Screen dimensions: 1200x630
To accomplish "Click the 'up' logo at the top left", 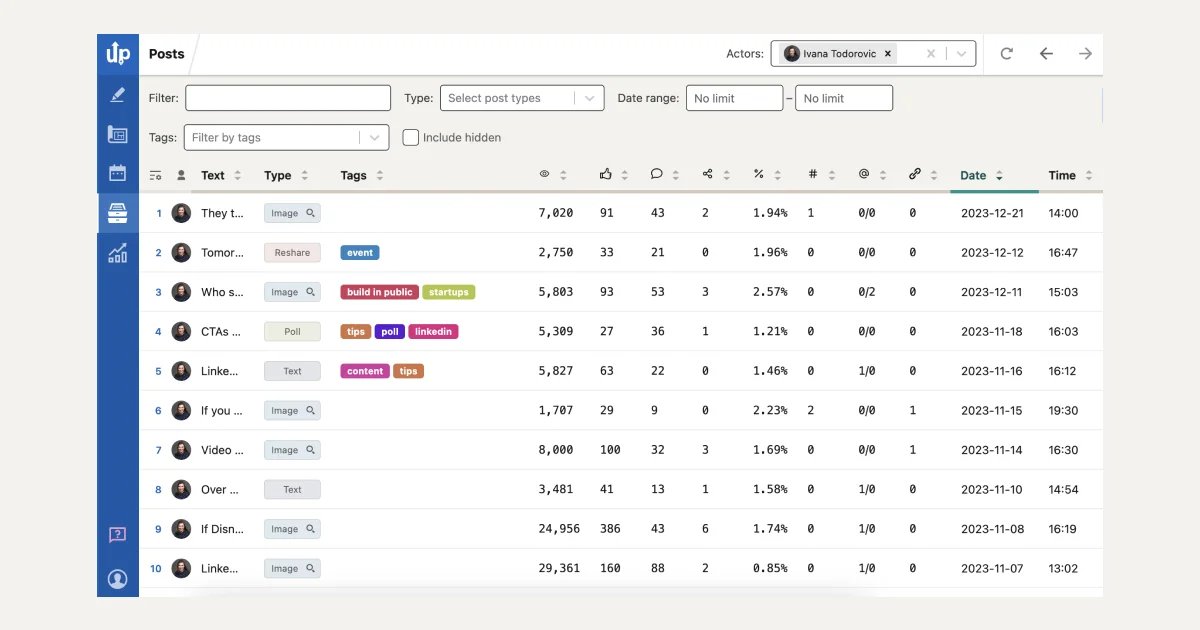I will [118, 54].
